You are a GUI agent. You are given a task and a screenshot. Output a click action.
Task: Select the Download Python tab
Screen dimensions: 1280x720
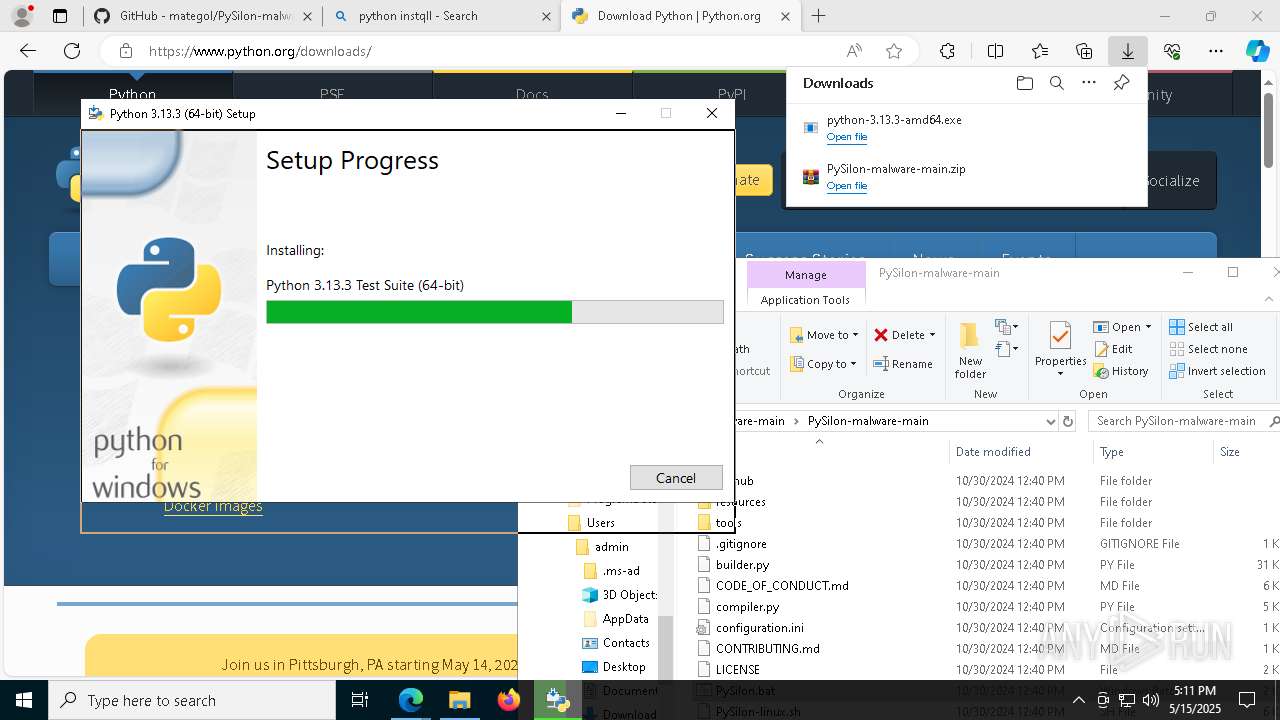tap(679, 16)
